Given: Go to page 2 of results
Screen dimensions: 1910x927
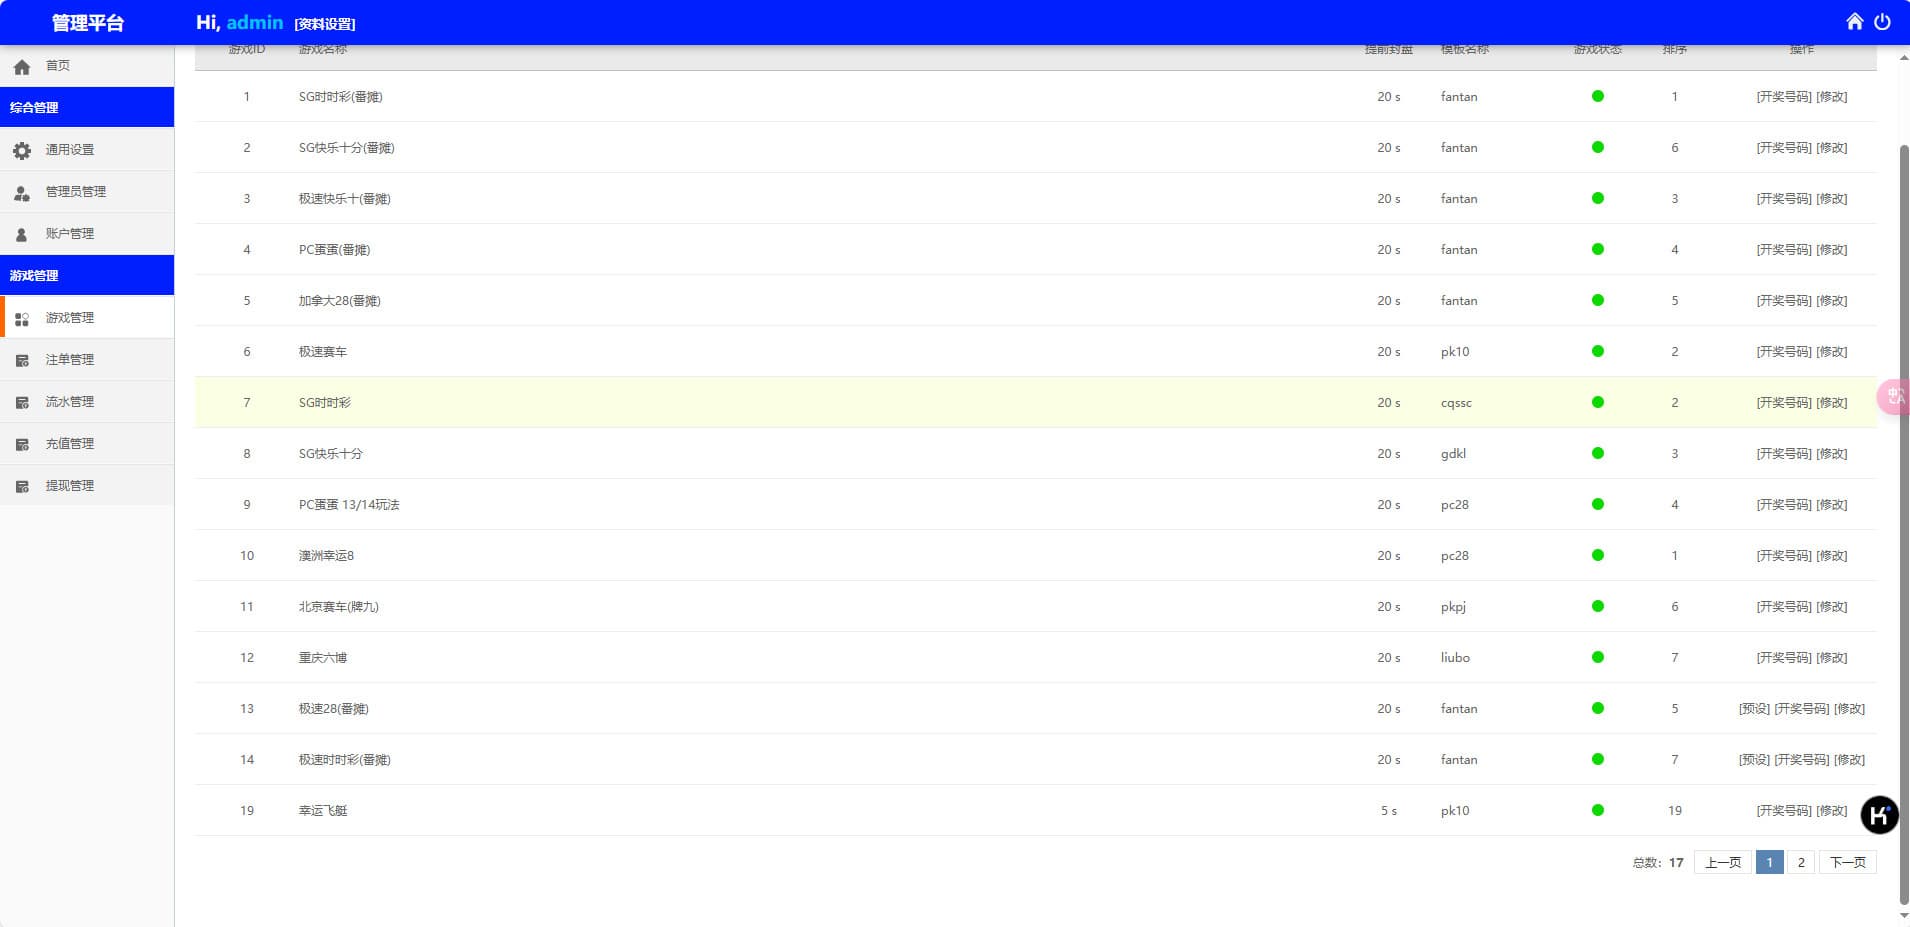Looking at the screenshot, I should pos(1800,862).
